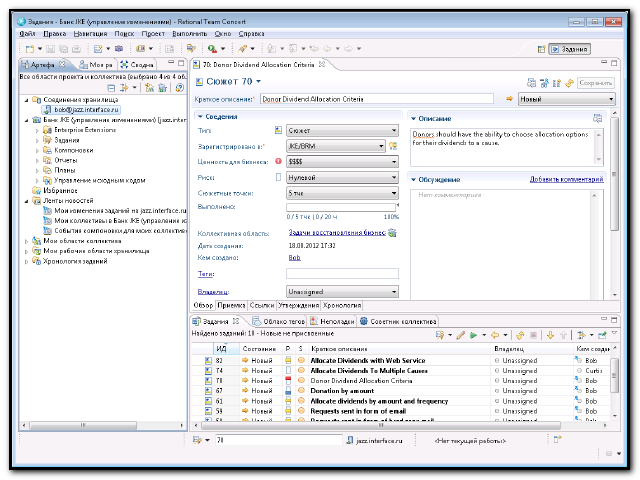Click the team area icon after business recovery link
640x480 pixels.
coord(392,233)
